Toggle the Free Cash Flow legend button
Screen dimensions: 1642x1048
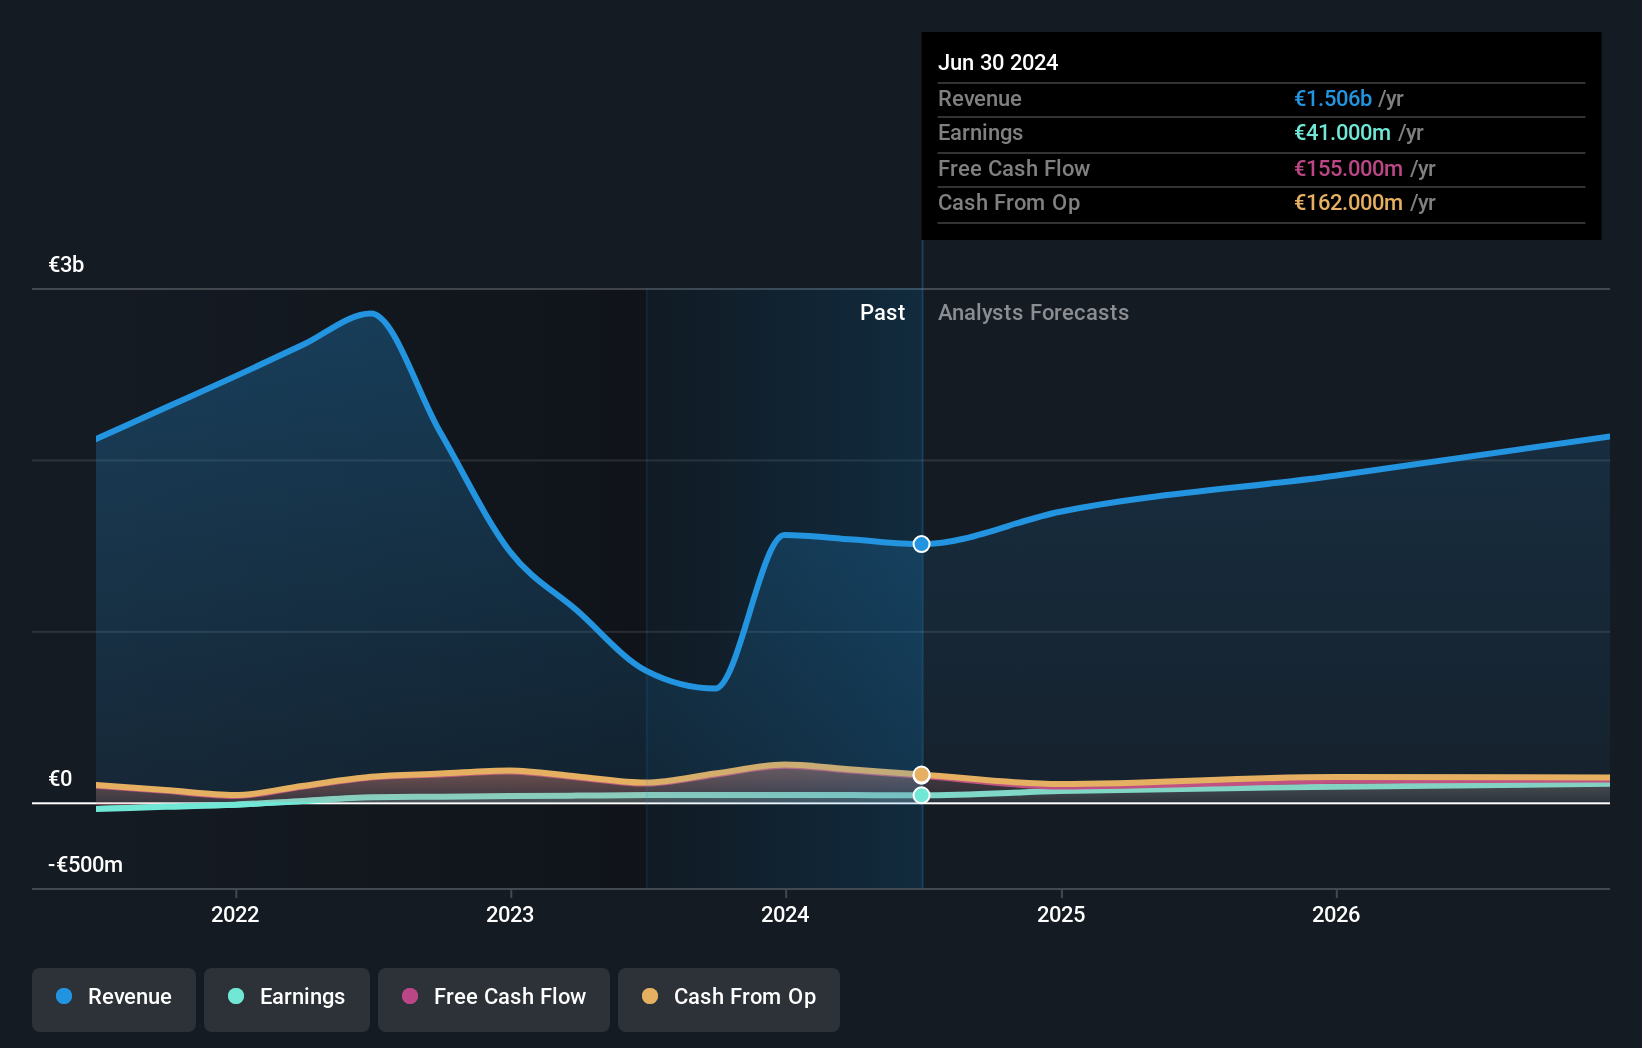pos(494,999)
